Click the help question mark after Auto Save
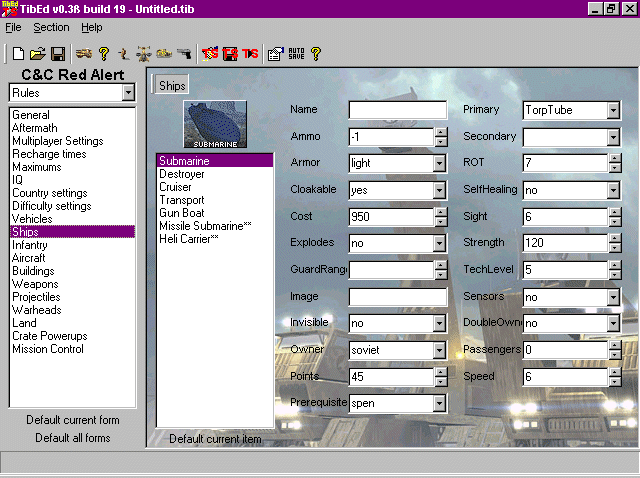 [x=316, y=54]
